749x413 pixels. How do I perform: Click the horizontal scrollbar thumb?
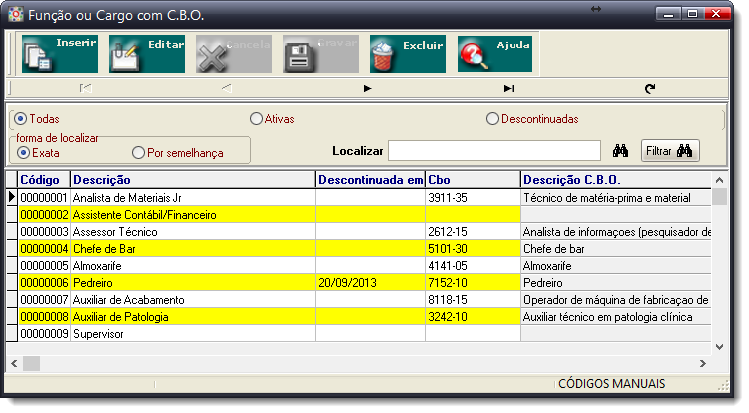32,364
